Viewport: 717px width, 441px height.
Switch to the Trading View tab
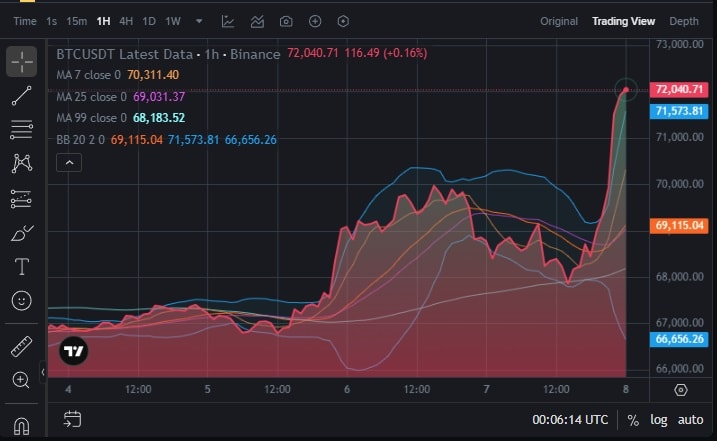(x=623, y=21)
